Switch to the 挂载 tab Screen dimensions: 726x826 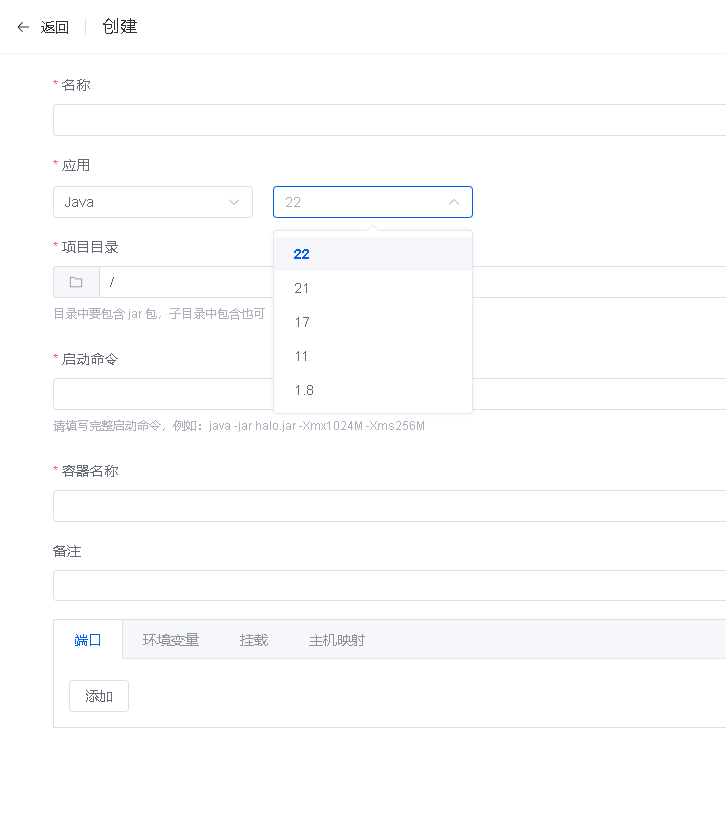254,640
